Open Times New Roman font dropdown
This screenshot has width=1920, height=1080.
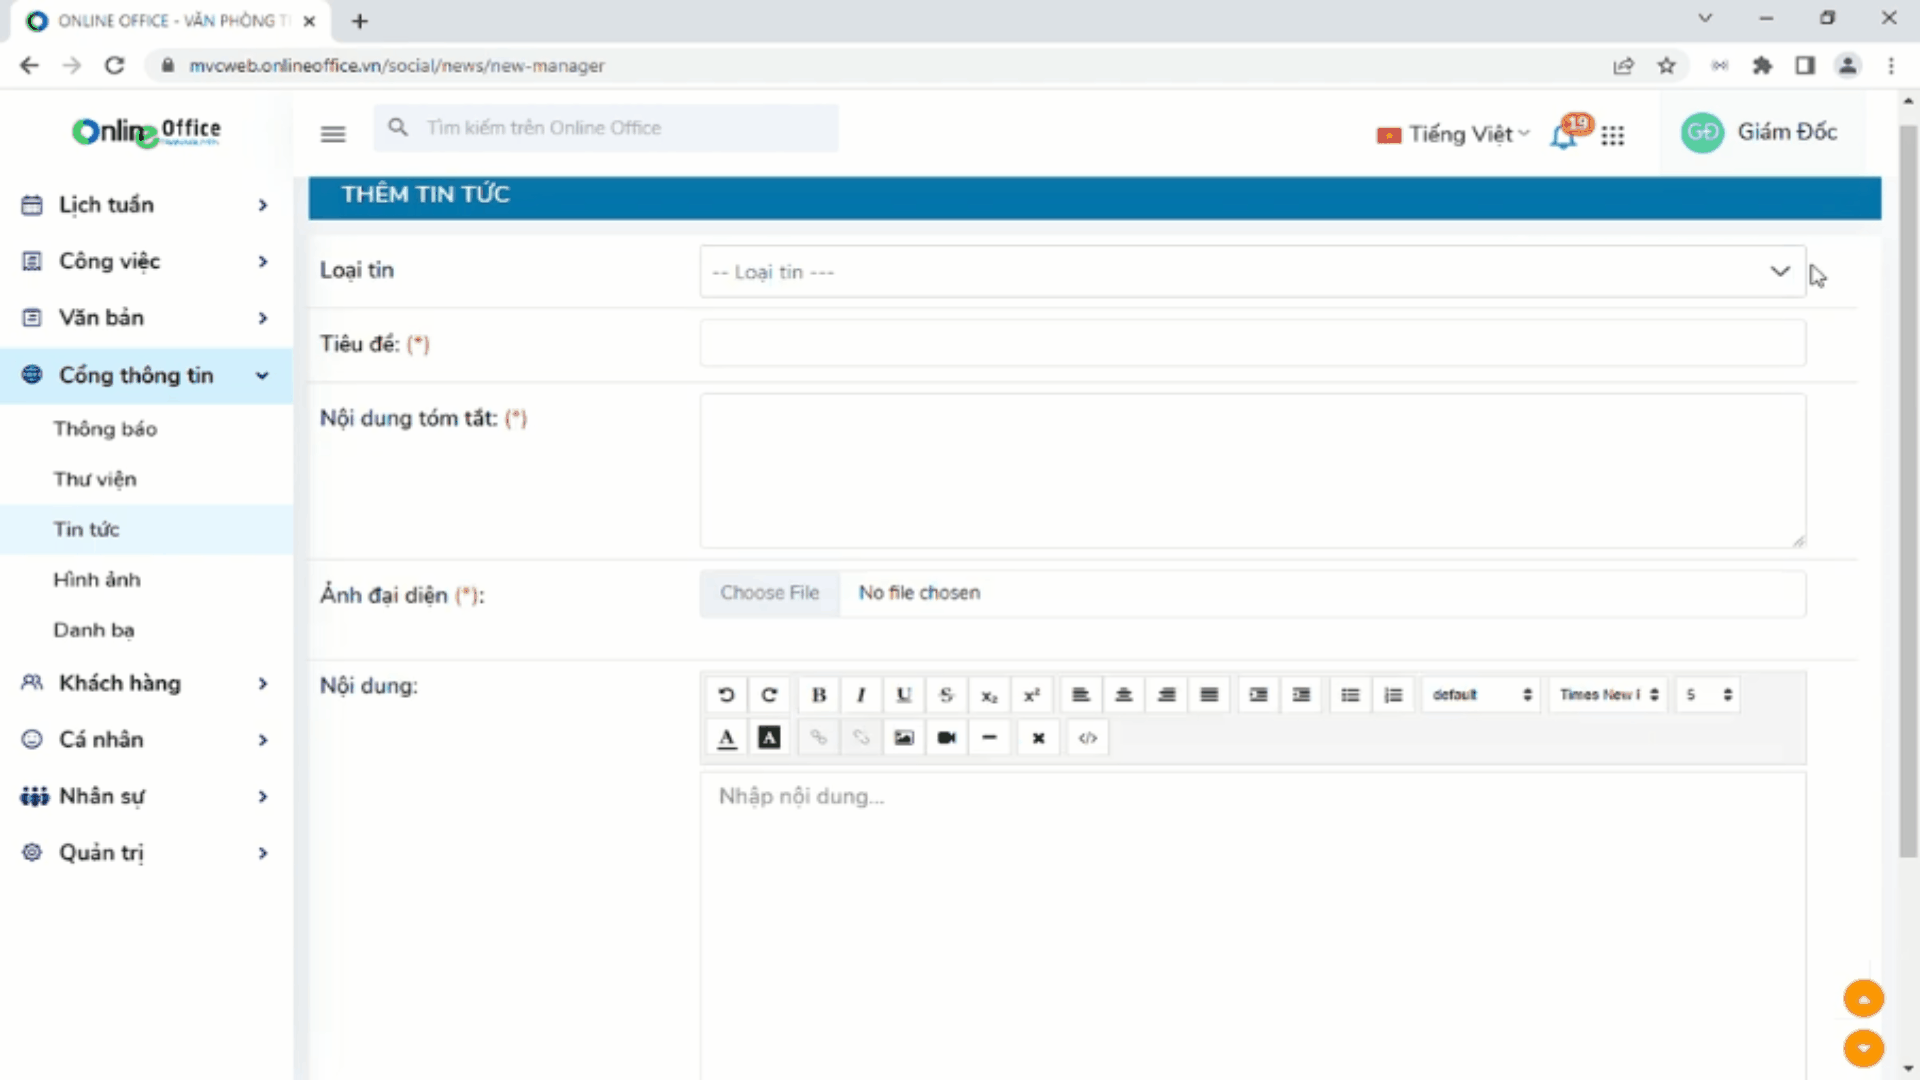(x=1608, y=695)
